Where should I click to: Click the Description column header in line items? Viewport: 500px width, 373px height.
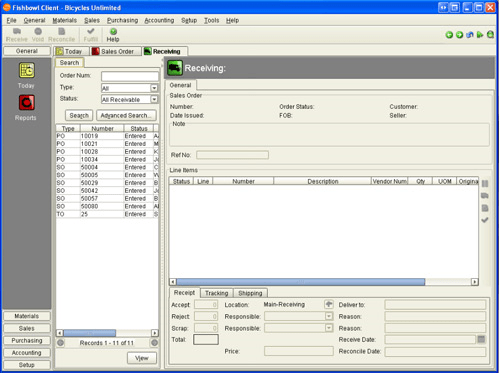coord(322,181)
